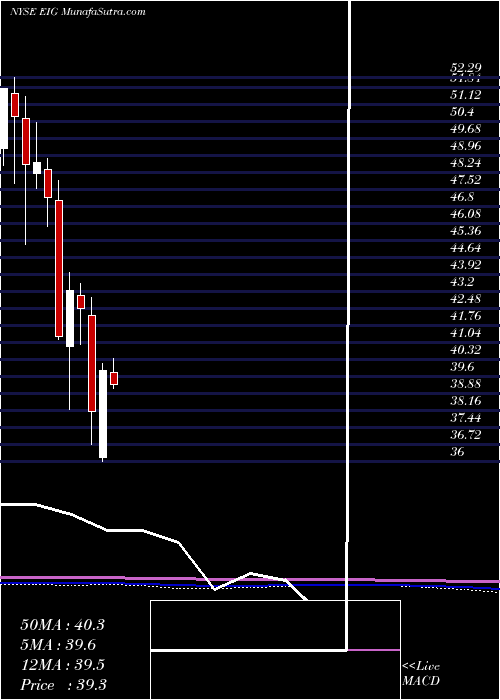Click the 39.6 price label

click(x=462, y=366)
